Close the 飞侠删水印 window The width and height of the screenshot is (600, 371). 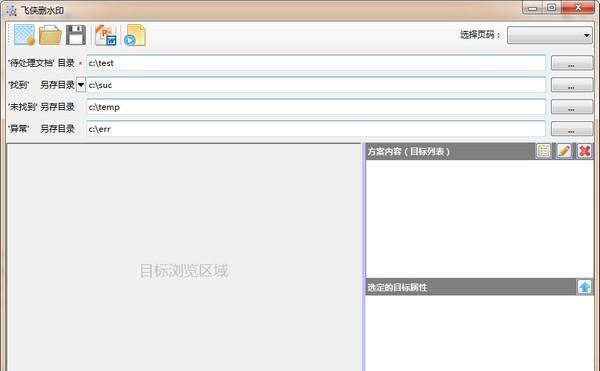click(578, 8)
